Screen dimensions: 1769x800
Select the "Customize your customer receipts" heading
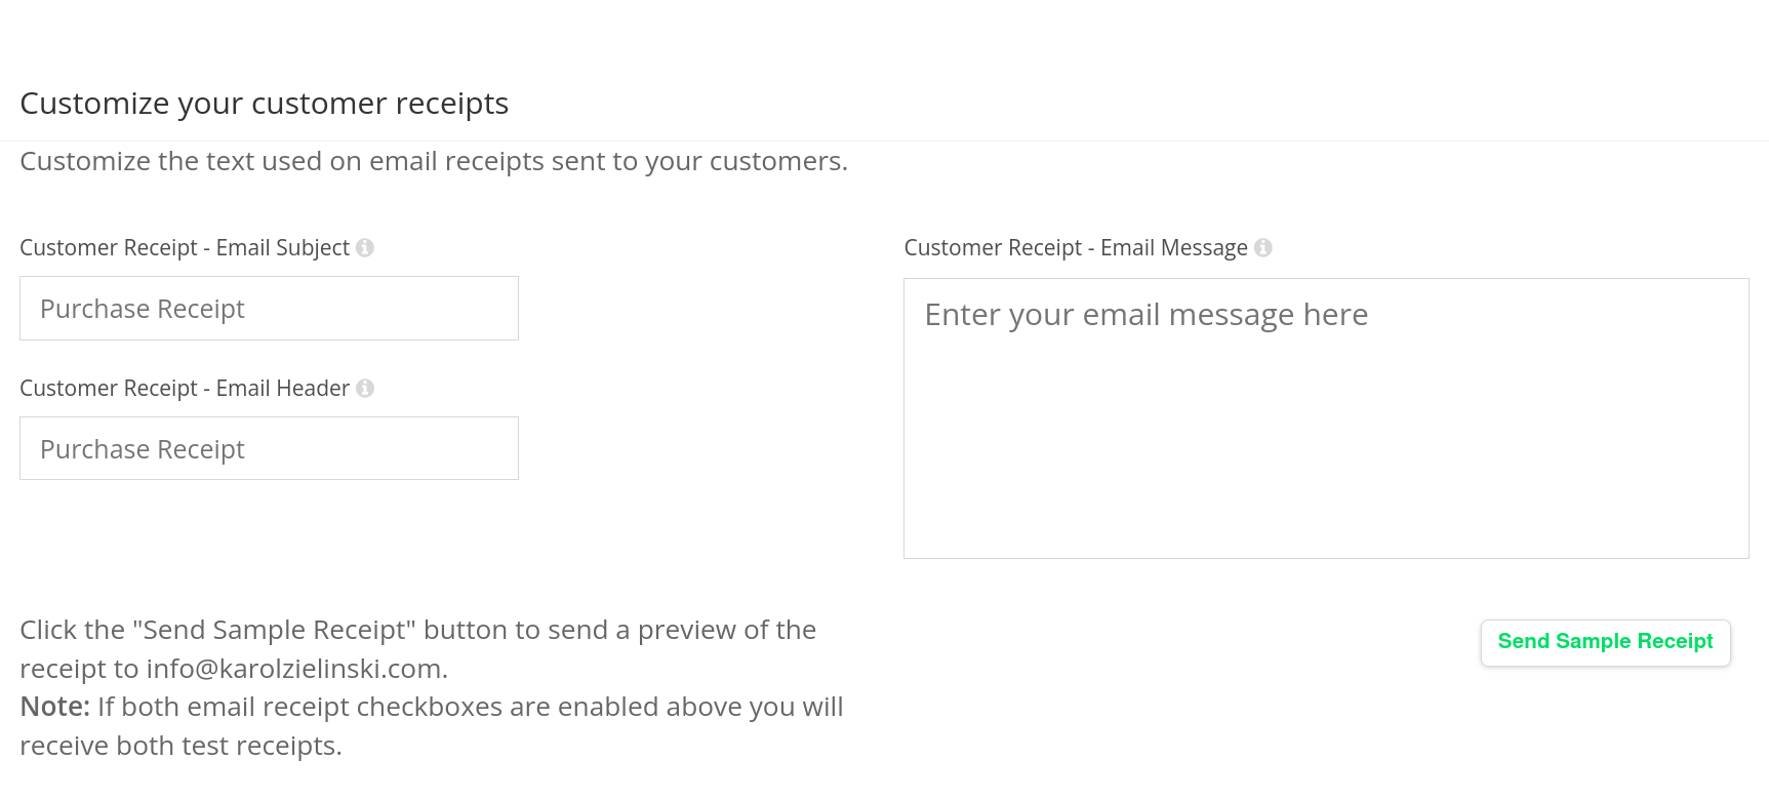tap(266, 102)
